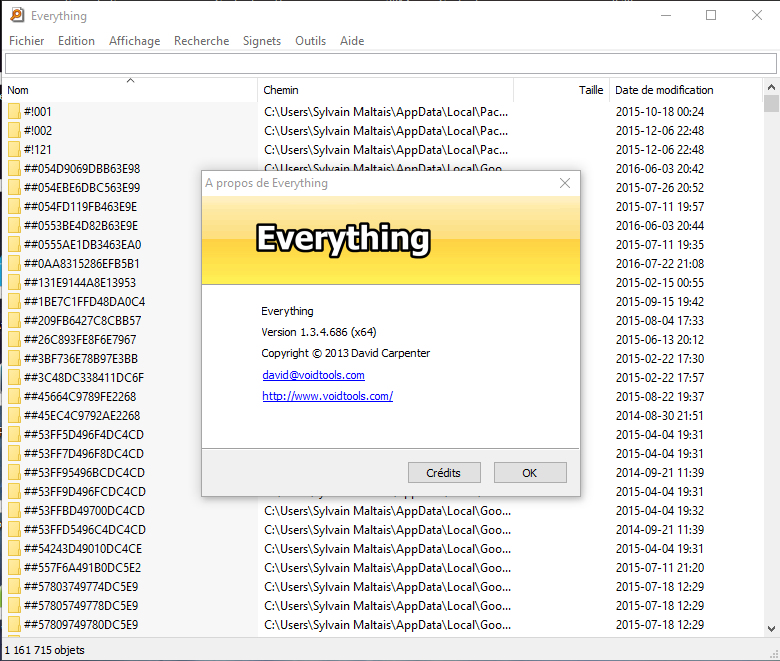Select folder name ##57809749780DC5E9

click(x=81, y=625)
